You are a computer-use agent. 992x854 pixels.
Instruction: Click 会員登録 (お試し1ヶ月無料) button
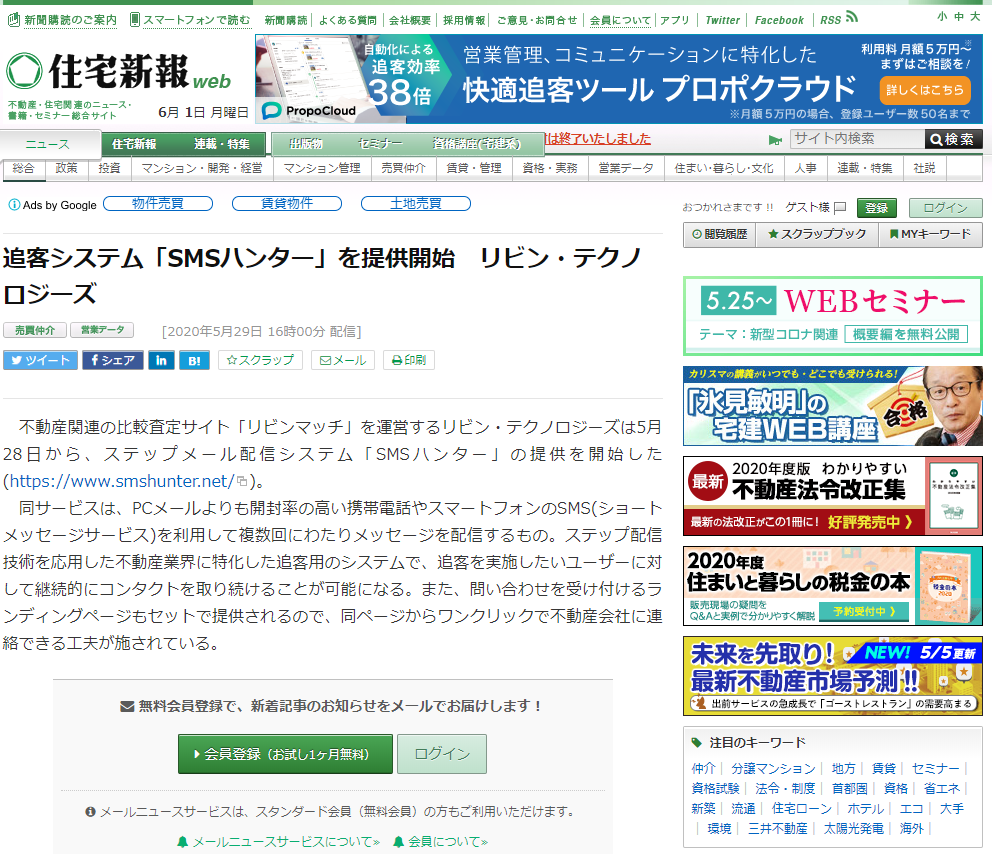285,754
